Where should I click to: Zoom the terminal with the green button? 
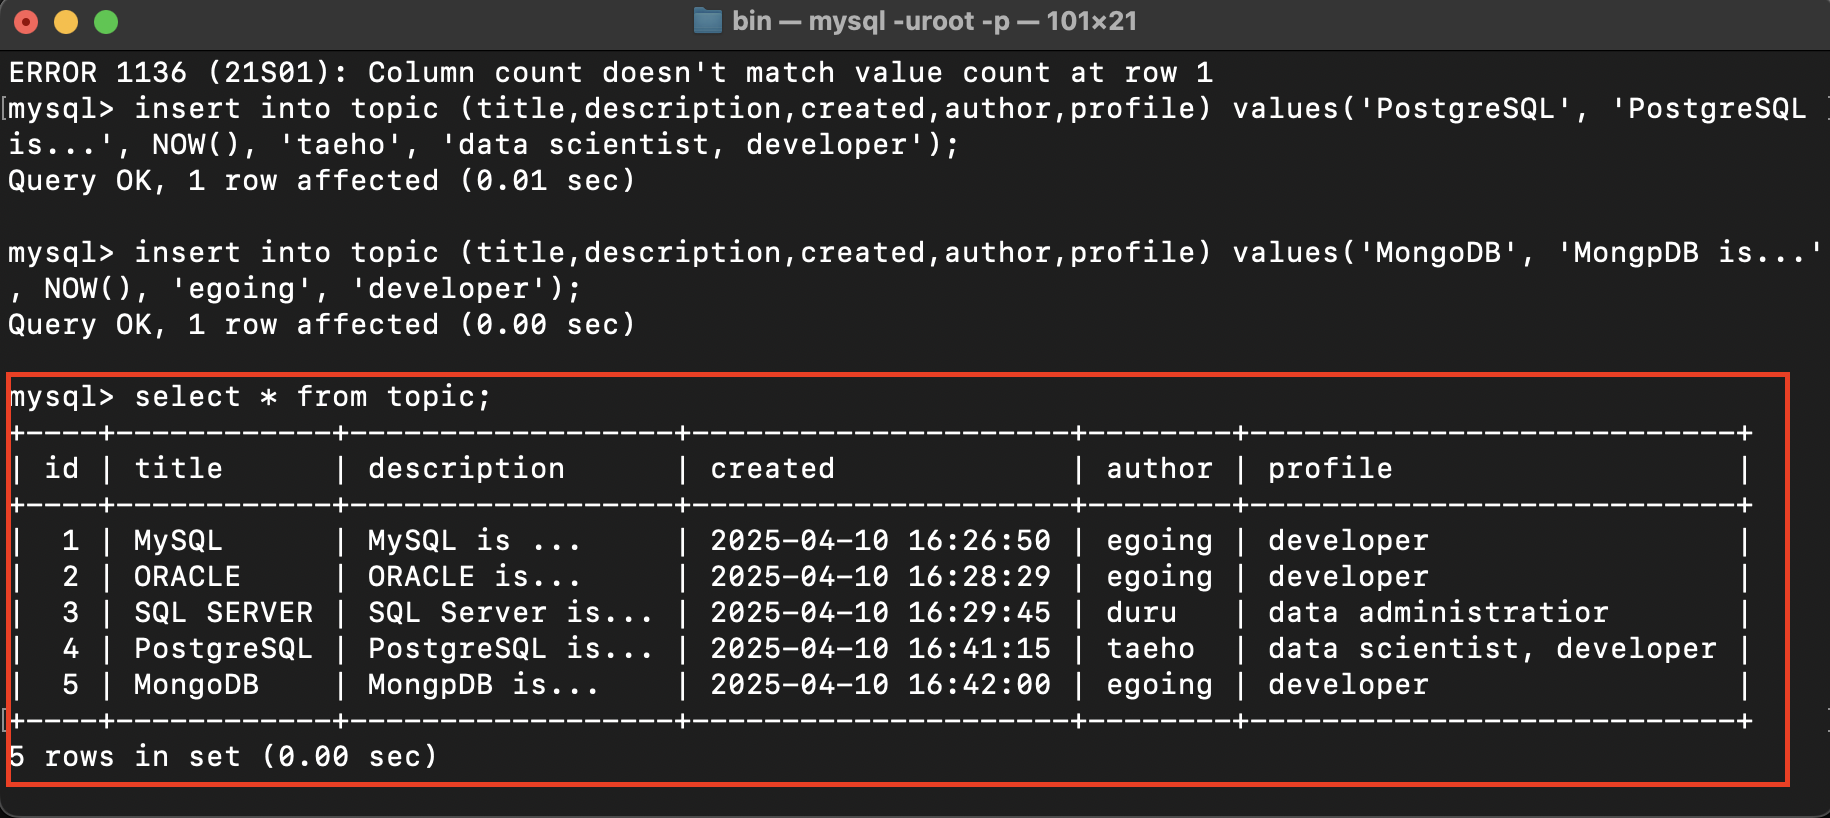[106, 22]
